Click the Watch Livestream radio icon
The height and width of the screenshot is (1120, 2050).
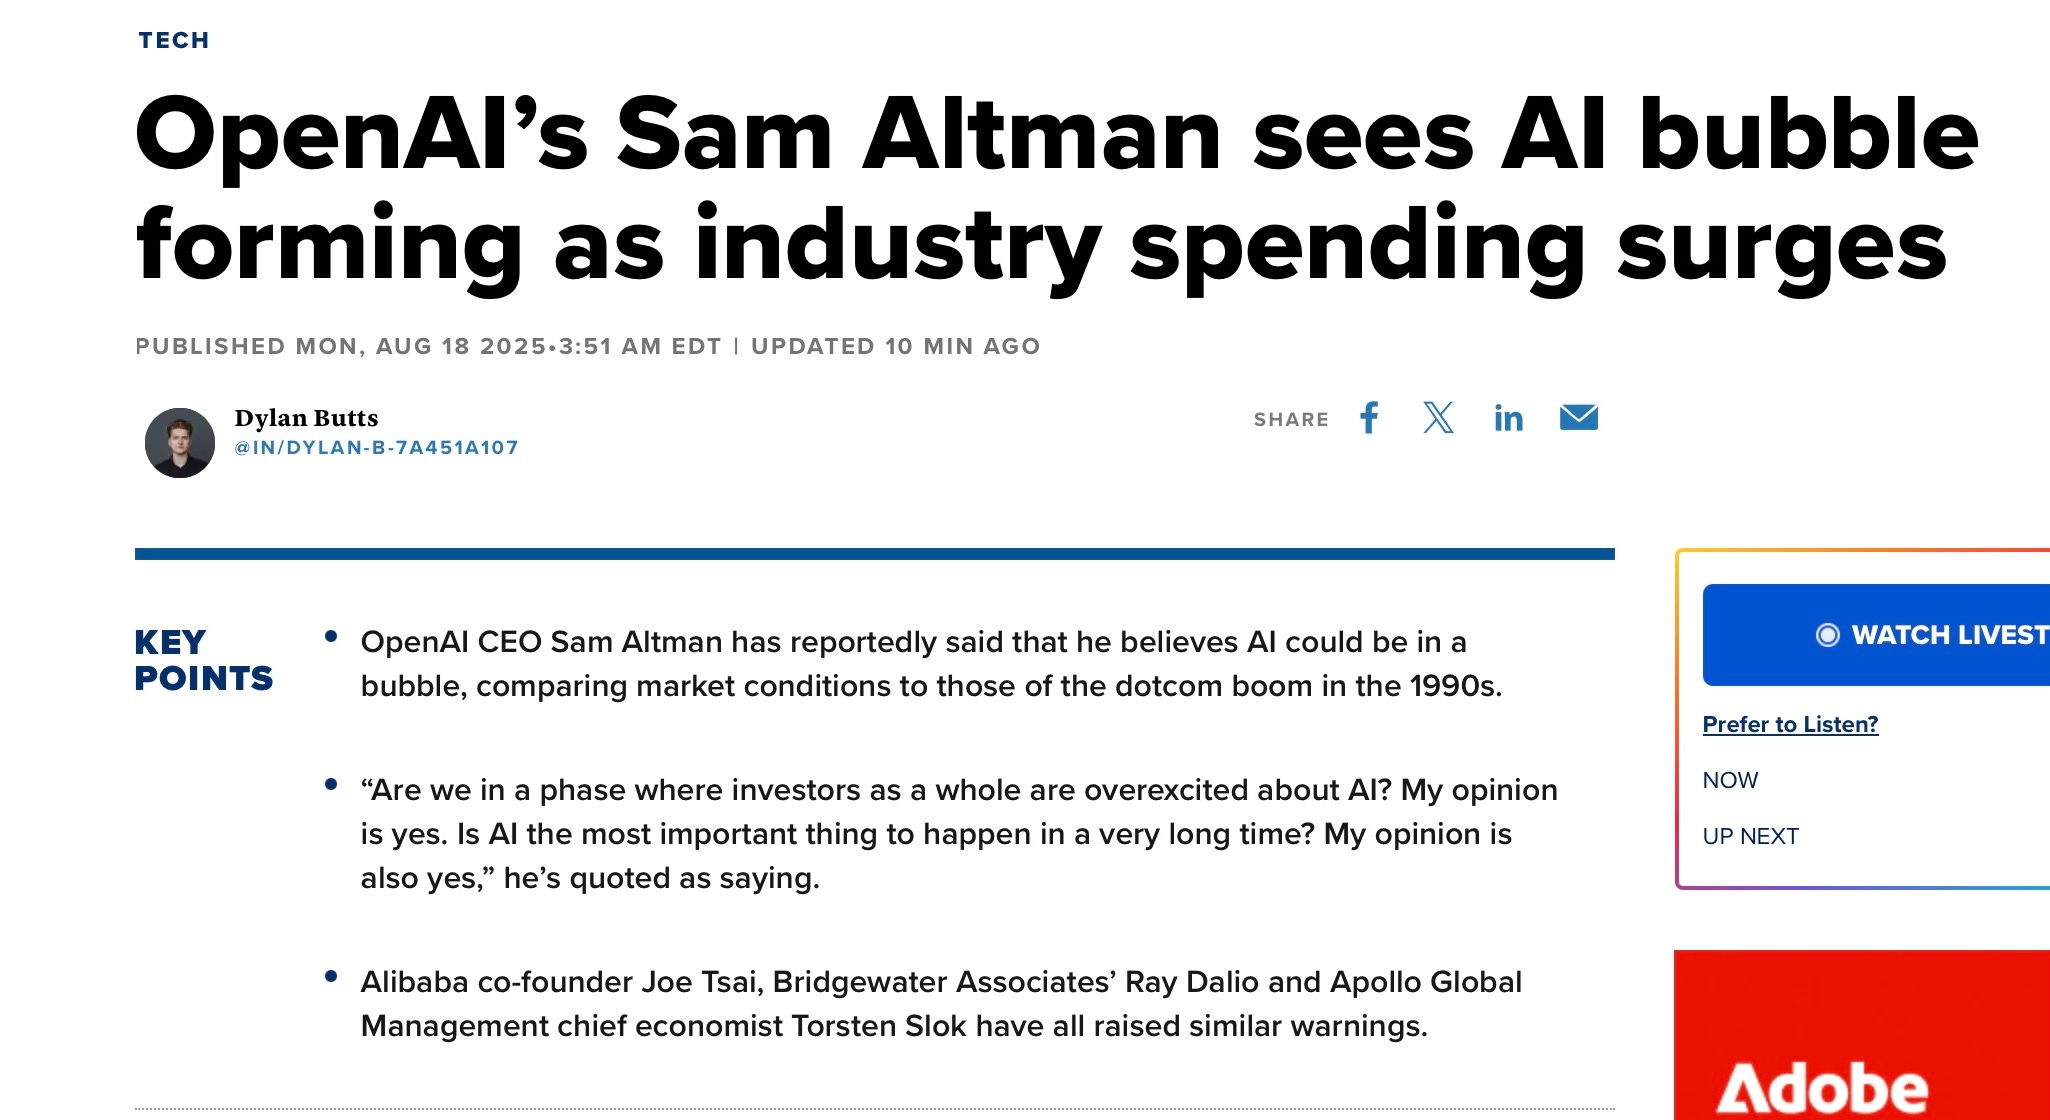[x=1827, y=635]
